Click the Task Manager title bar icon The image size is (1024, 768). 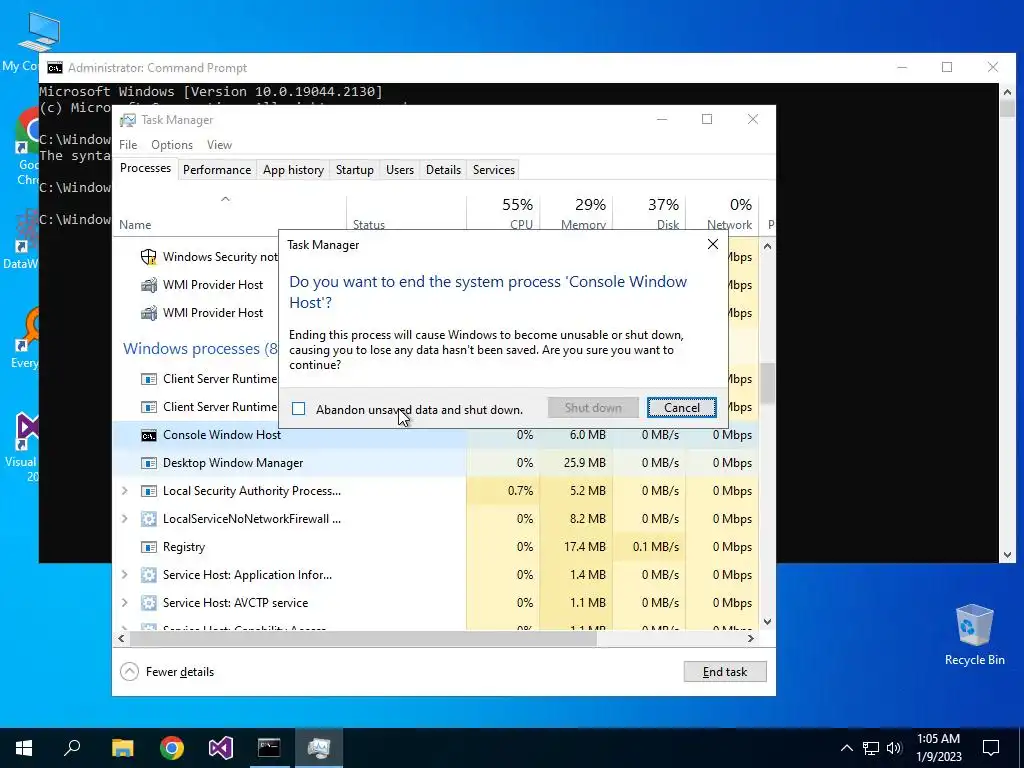tap(128, 120)
